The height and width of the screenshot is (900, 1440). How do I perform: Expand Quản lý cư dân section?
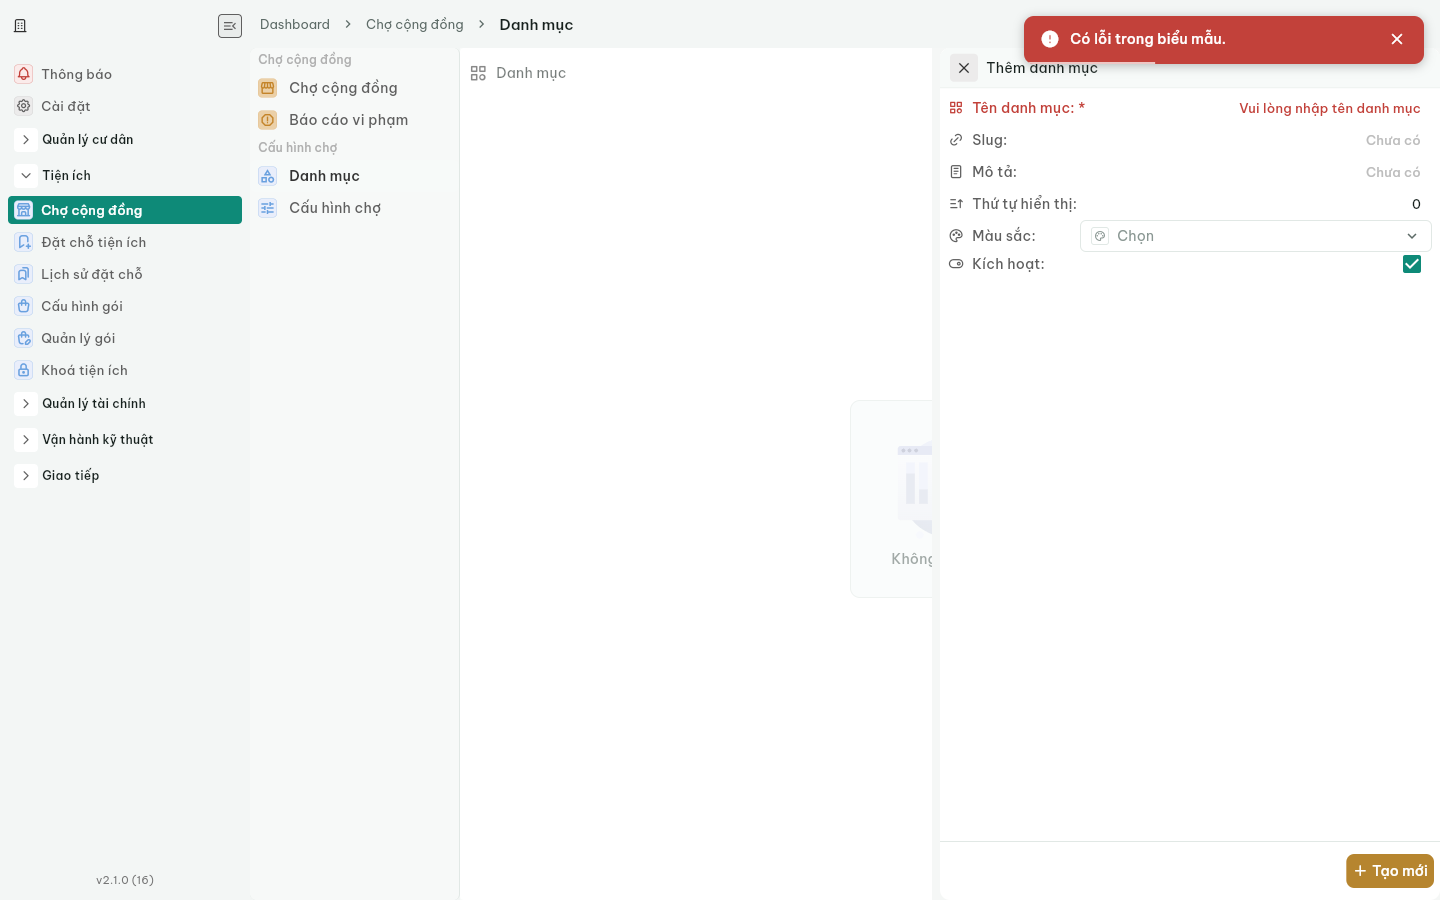tap(26, 140)
